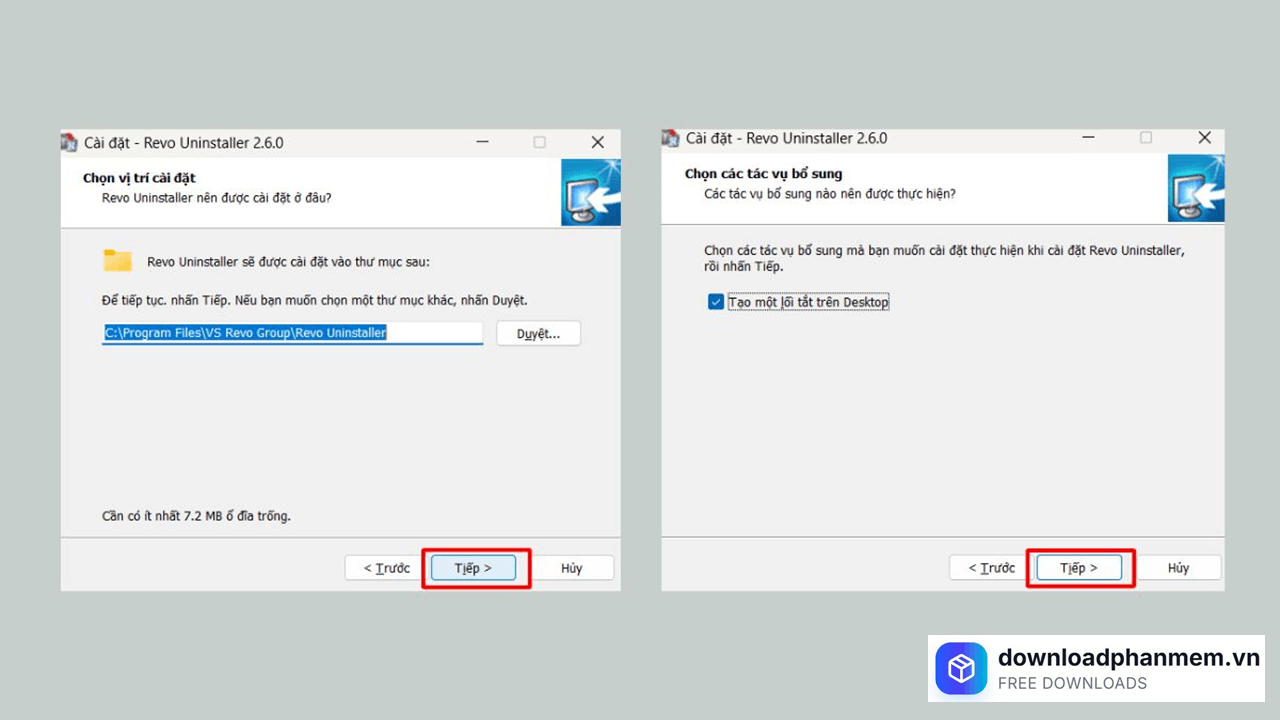Click Hủy in the additional tasks dialog

pos(1178,568)
